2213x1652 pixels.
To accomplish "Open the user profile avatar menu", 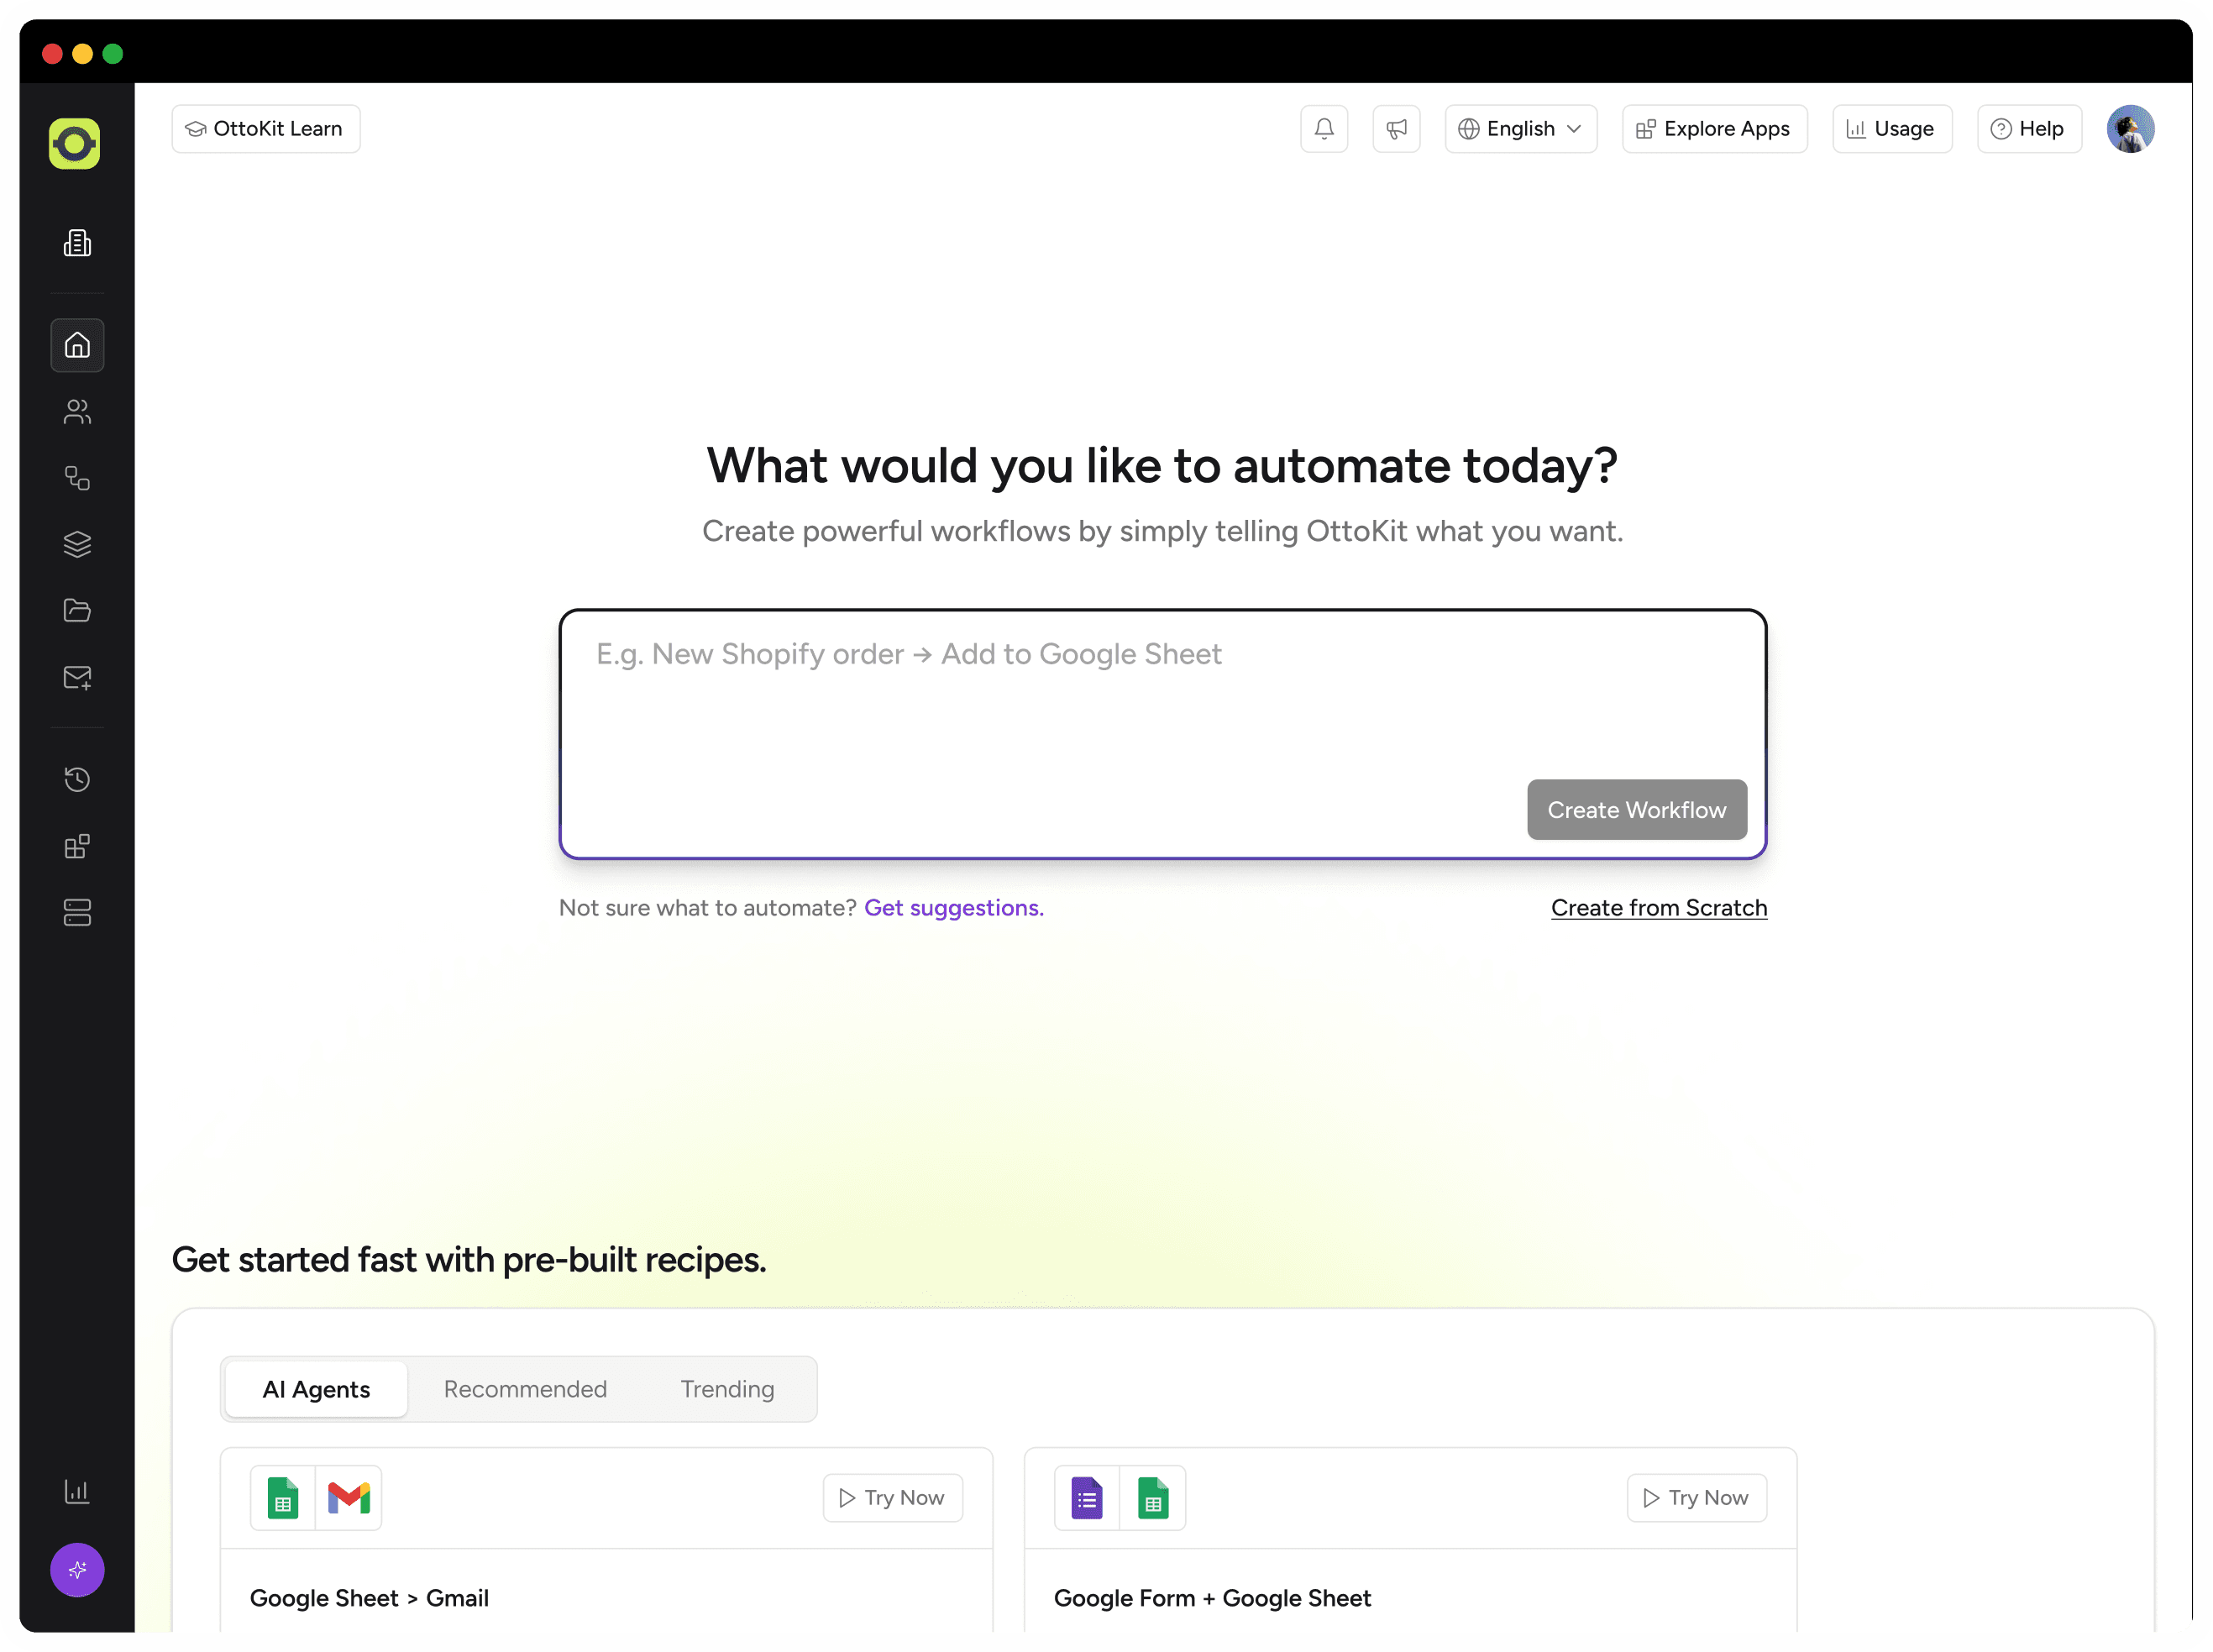I will pos(2130,129).
